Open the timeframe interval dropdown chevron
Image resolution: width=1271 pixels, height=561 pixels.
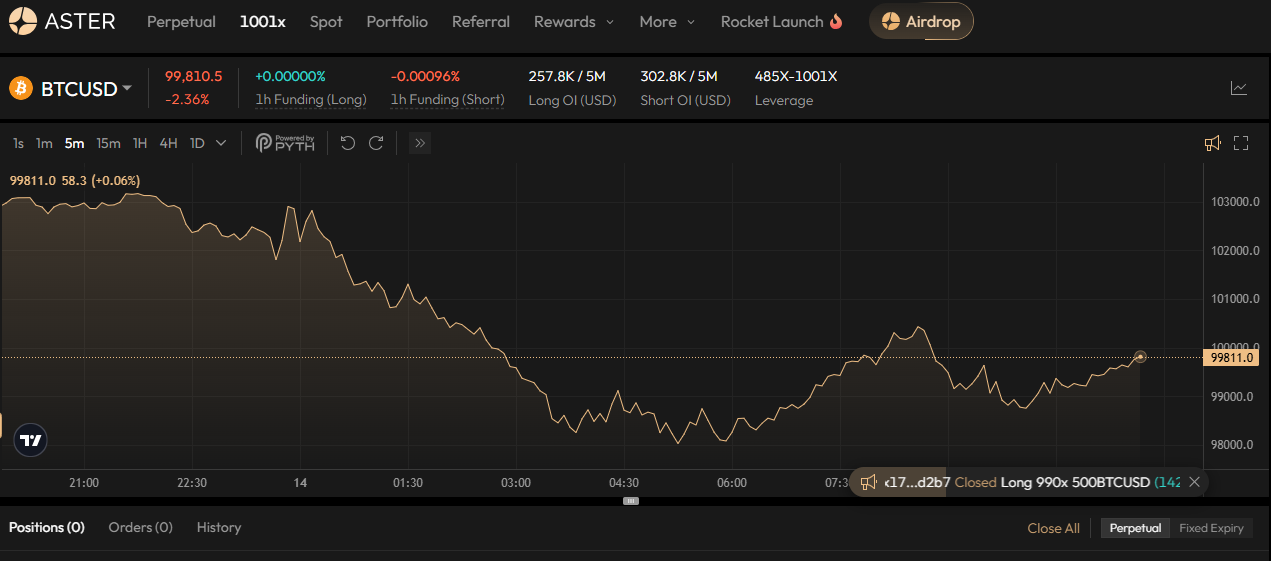click(x=221, y=143)
